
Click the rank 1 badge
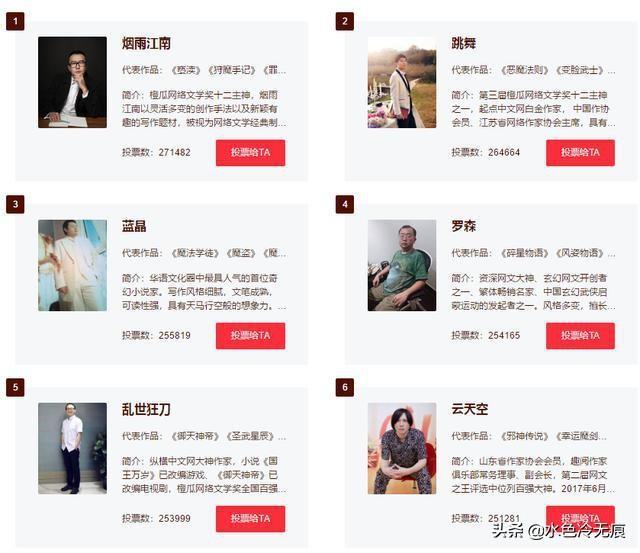pyautogui.click(x=16, y=21)
